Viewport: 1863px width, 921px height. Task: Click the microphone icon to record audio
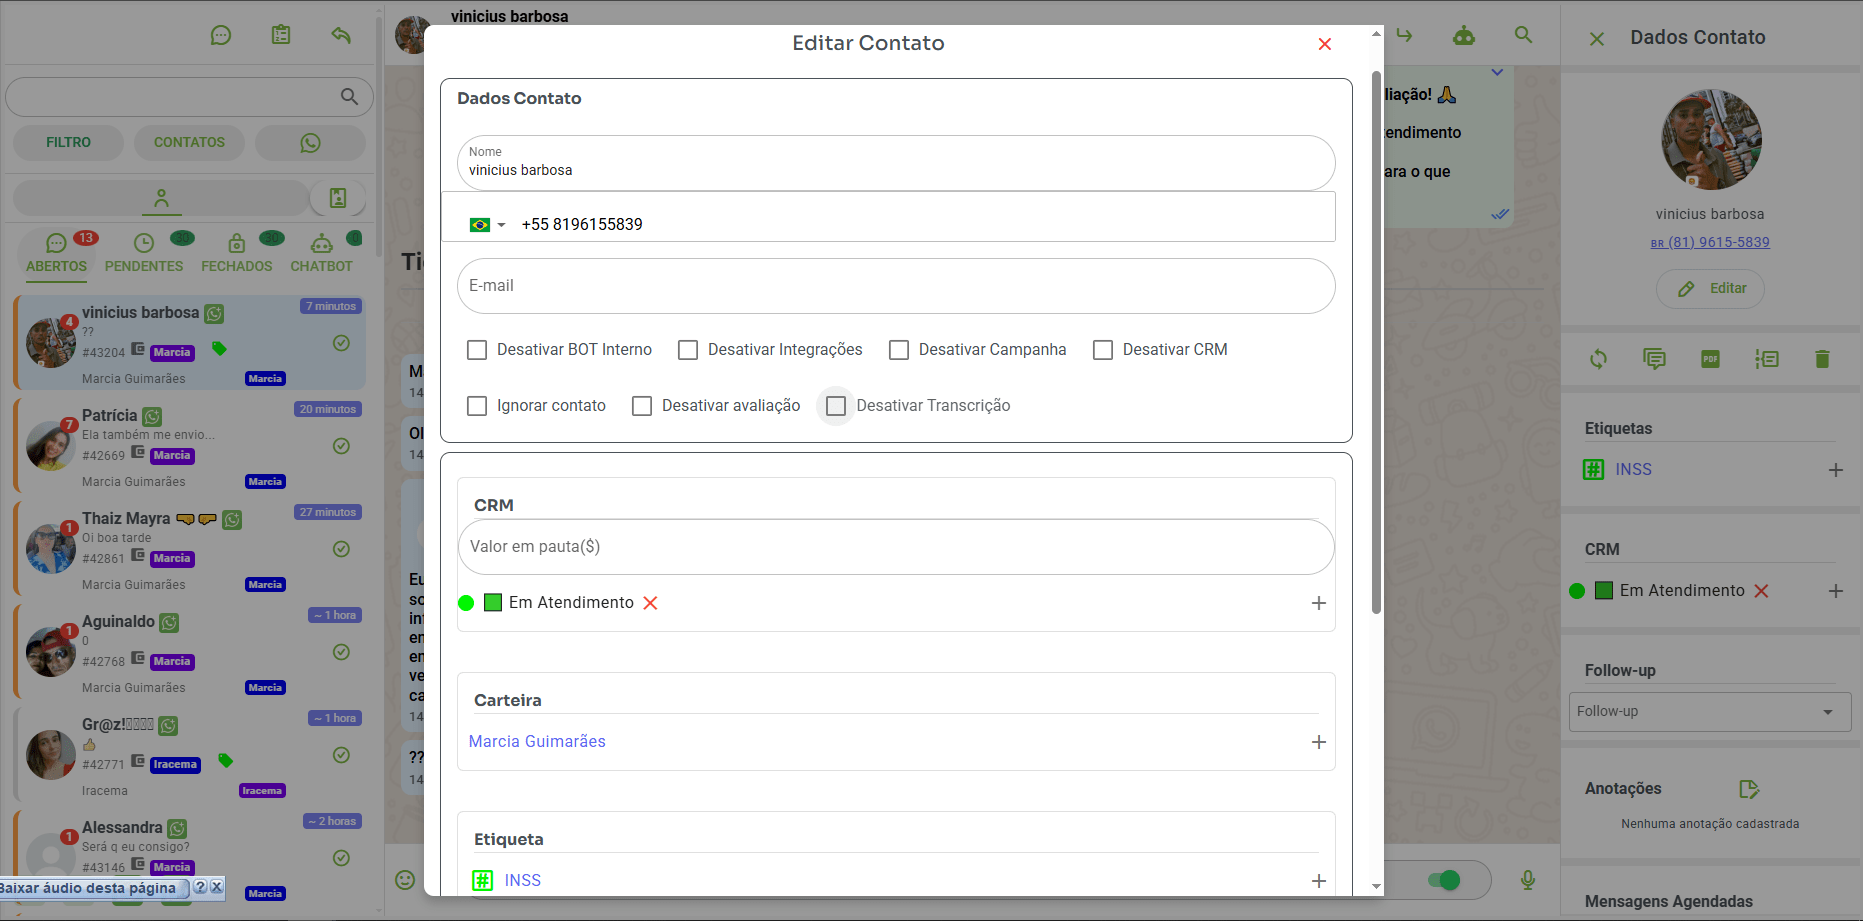pos(1527,880)
